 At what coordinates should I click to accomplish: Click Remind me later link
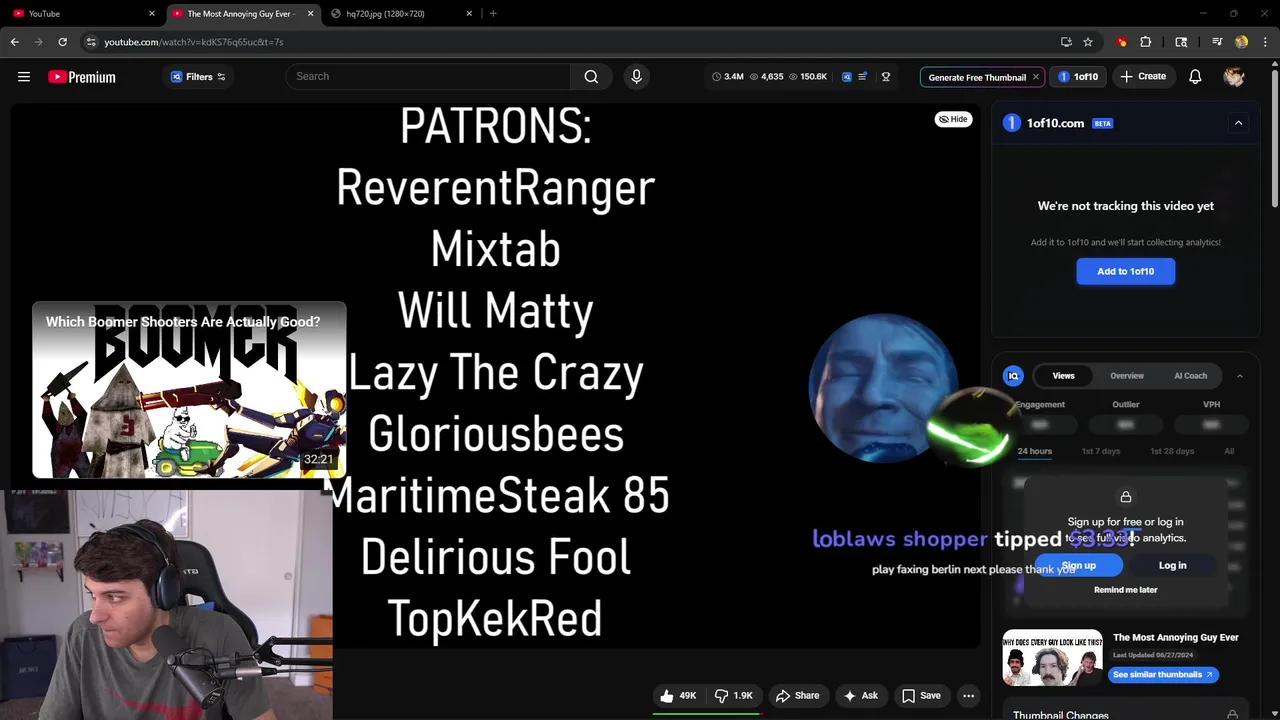click(1125, 590)
